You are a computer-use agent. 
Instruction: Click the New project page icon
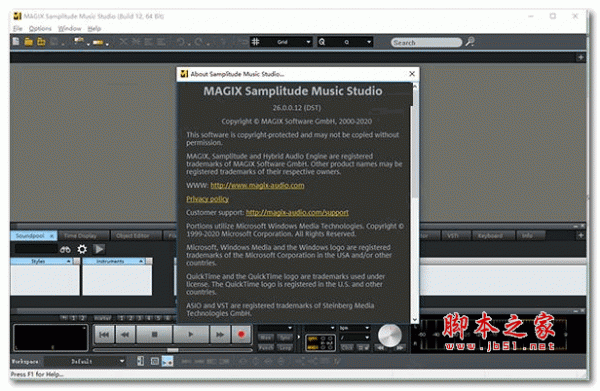16,41
